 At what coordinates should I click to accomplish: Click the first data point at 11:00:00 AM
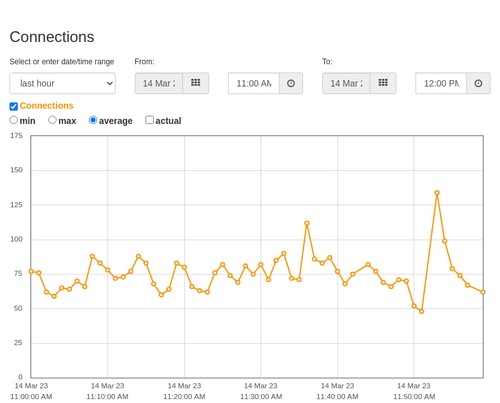pos(31,271)
